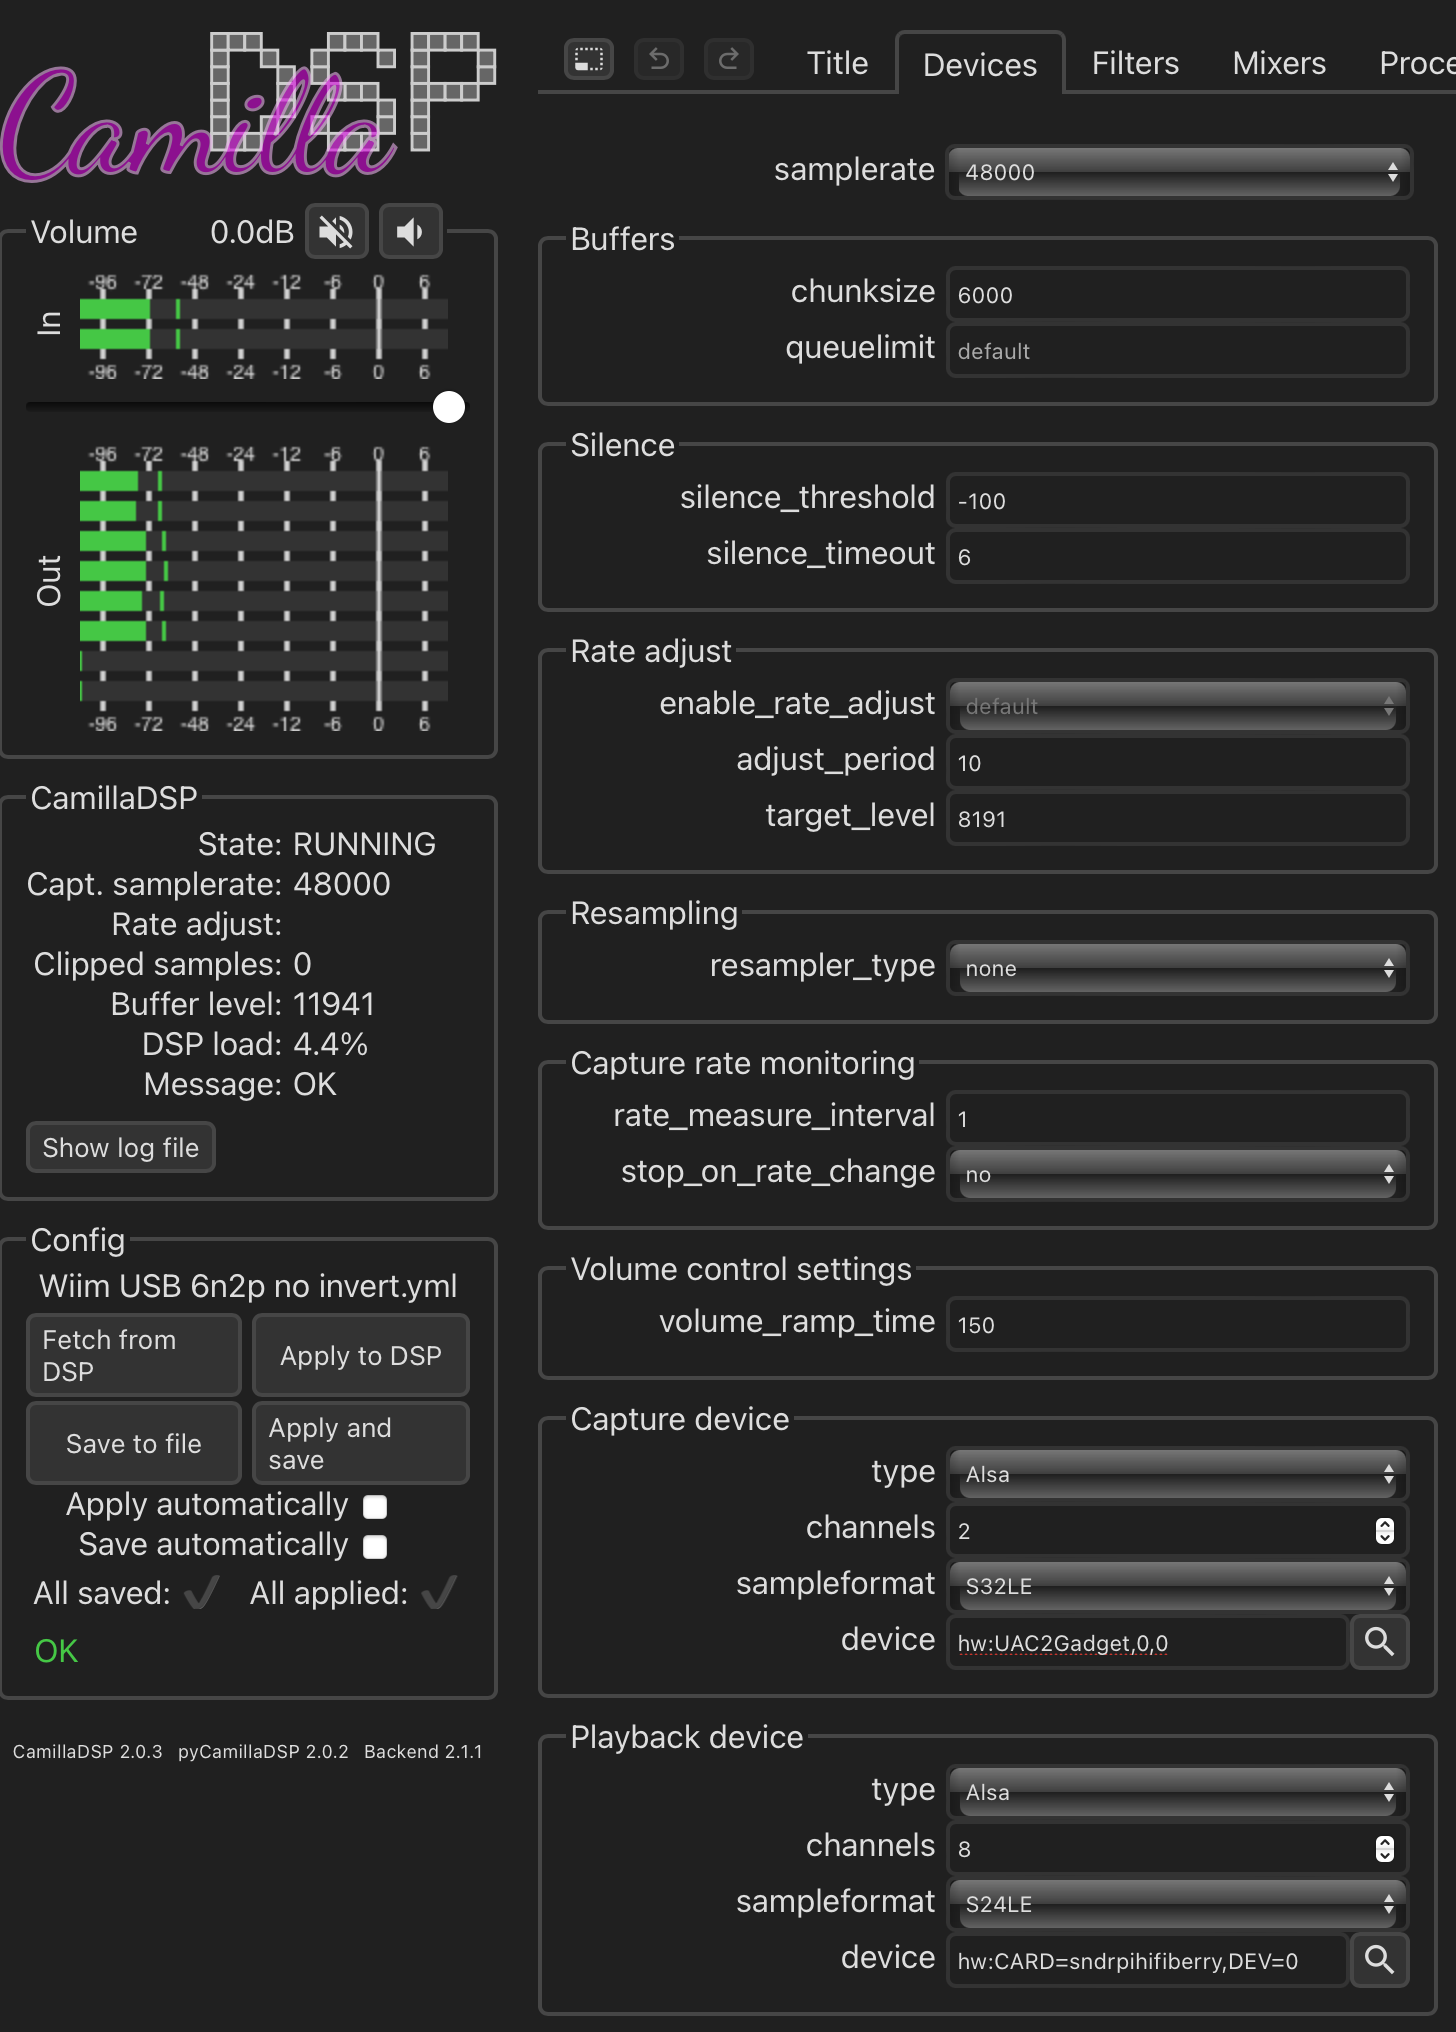1456x2032 pixels.
Task: Click the target_level input field
Action: coord(1178,818)
